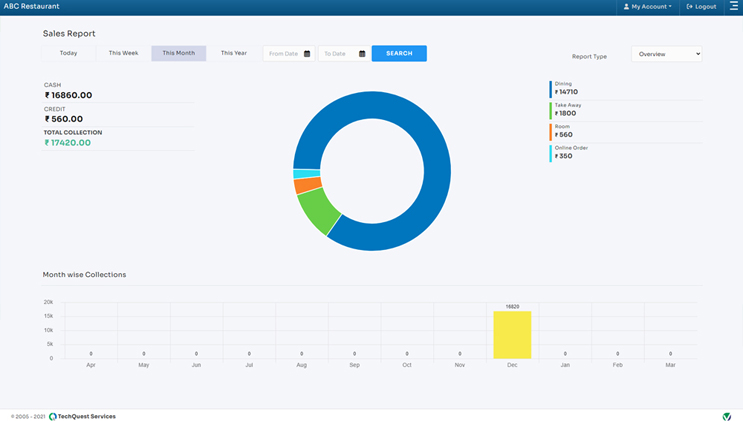Click the From Date calendar icon
The image size is (743, 421).
pyautogui.click(x=307, y=54)
